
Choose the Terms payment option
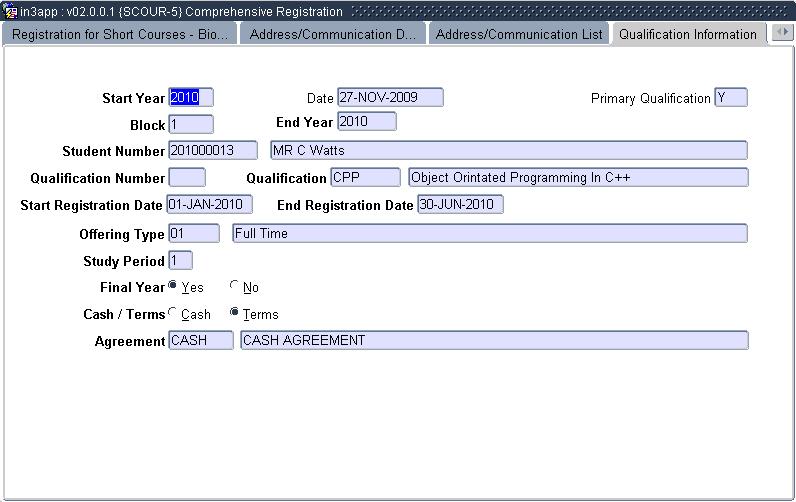point(235,313)
